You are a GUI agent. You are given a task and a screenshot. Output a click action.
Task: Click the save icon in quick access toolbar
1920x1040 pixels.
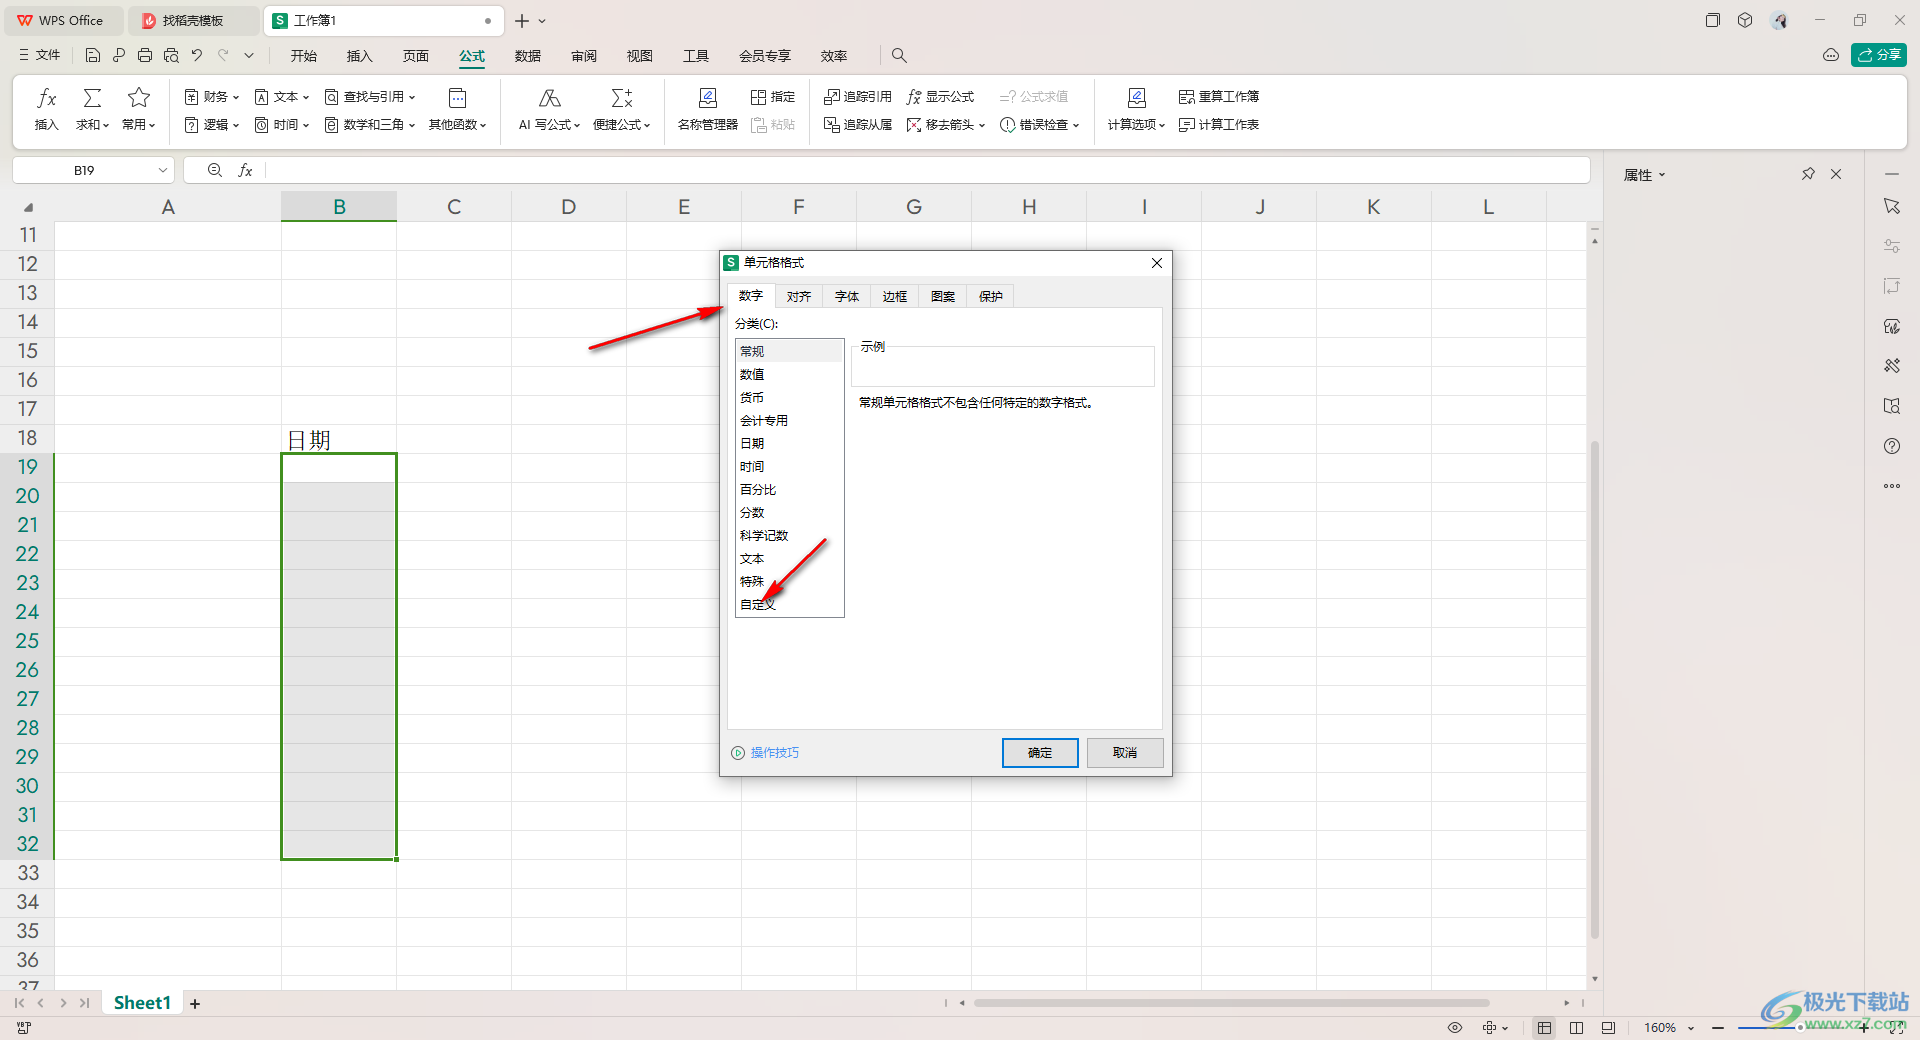pos(93,56)
